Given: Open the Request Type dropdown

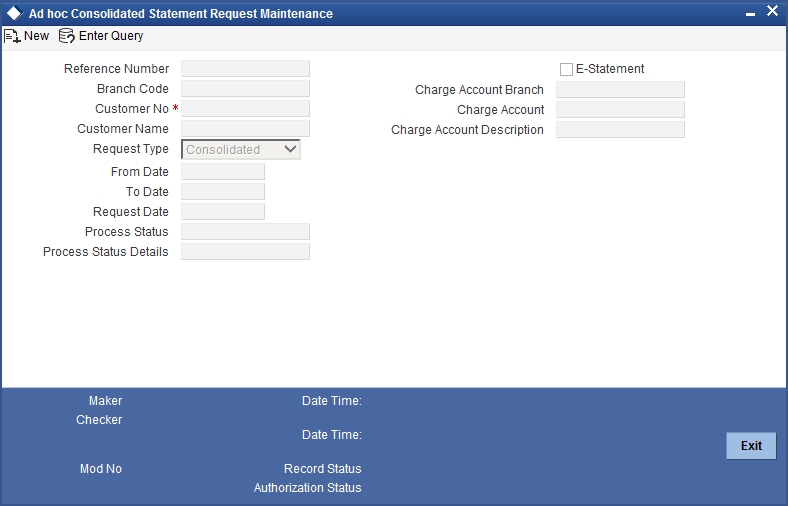Looking at the screenshot, I should 241,150.
